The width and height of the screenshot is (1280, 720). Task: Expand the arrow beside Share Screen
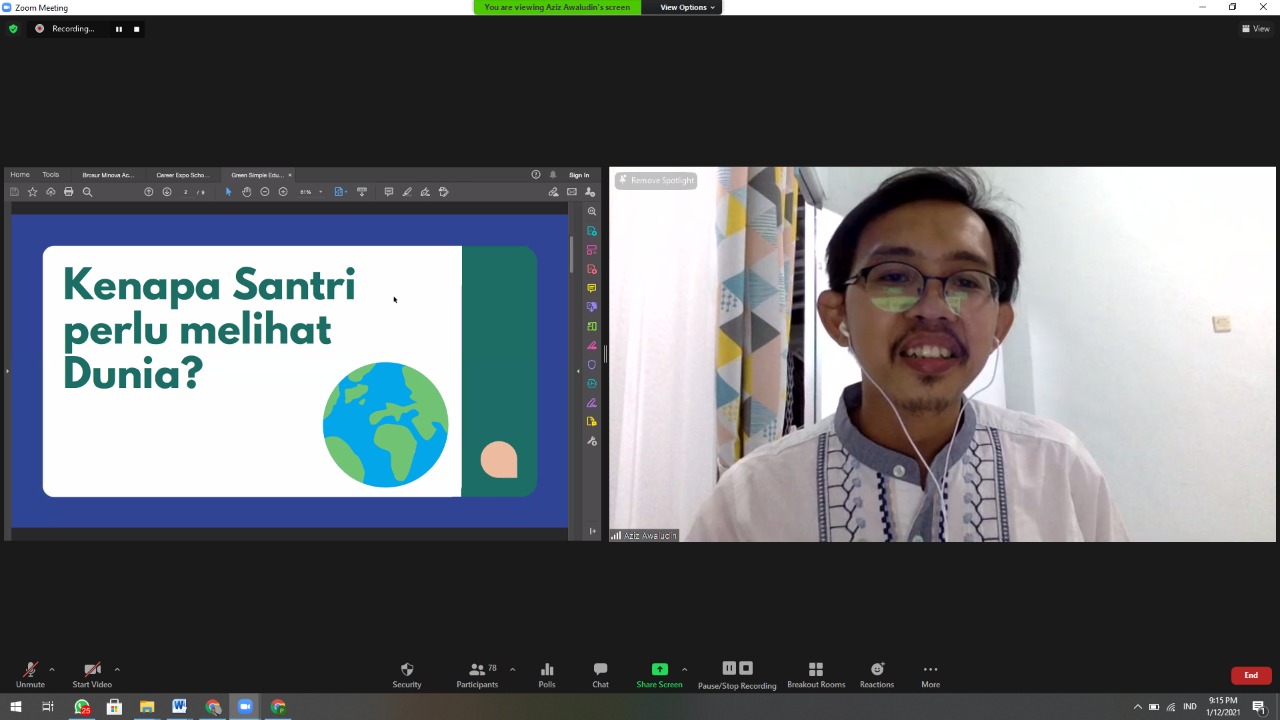coord(684,669)
